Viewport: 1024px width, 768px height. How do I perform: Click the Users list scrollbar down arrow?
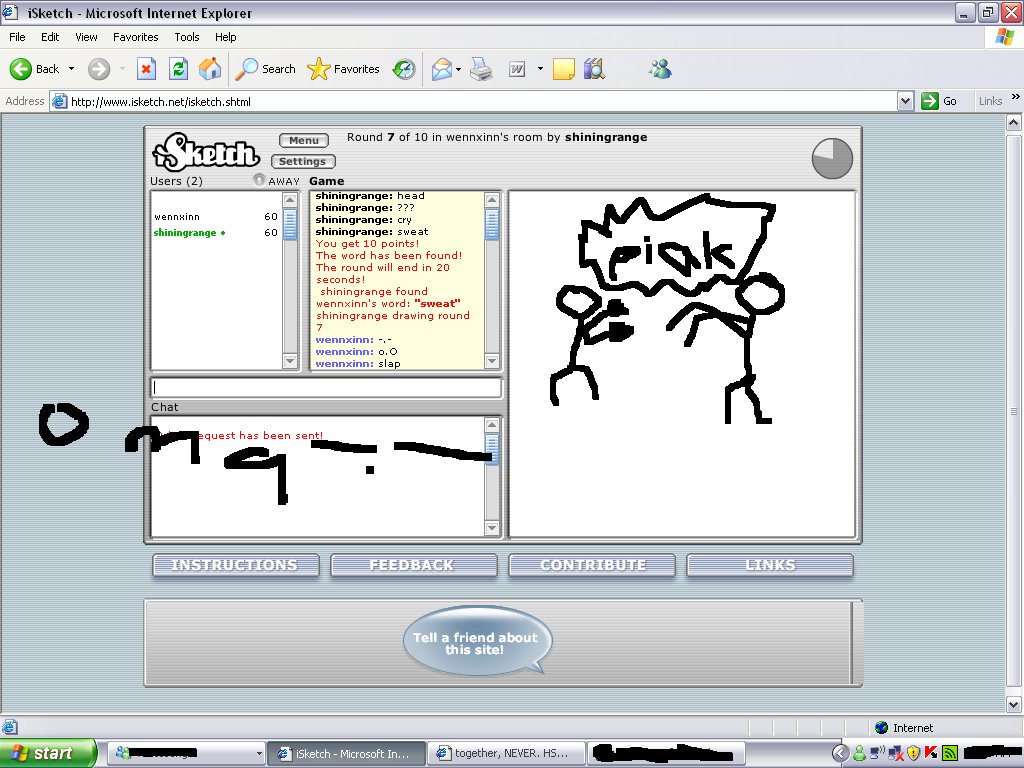coord(291,361)
